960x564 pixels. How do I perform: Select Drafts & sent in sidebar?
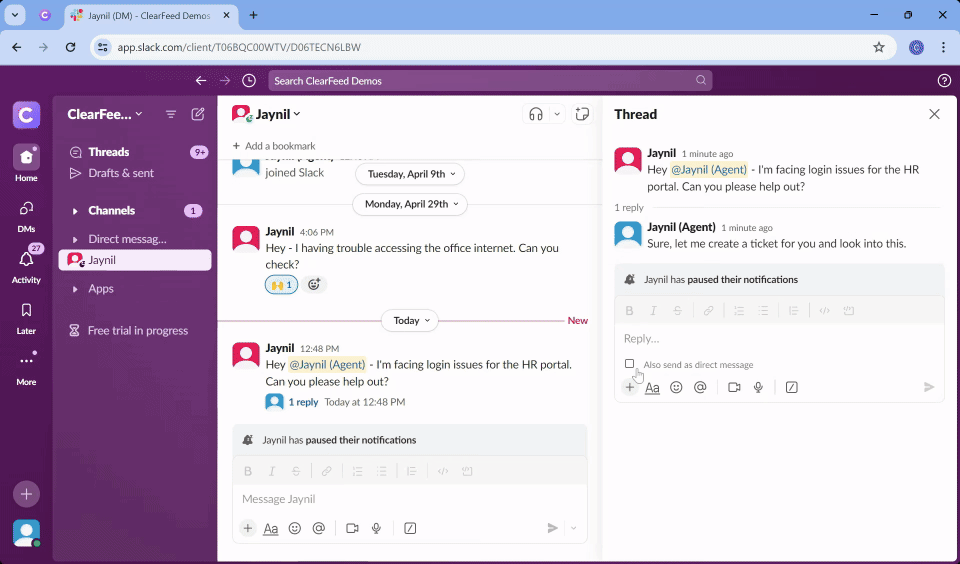point(120,173)
